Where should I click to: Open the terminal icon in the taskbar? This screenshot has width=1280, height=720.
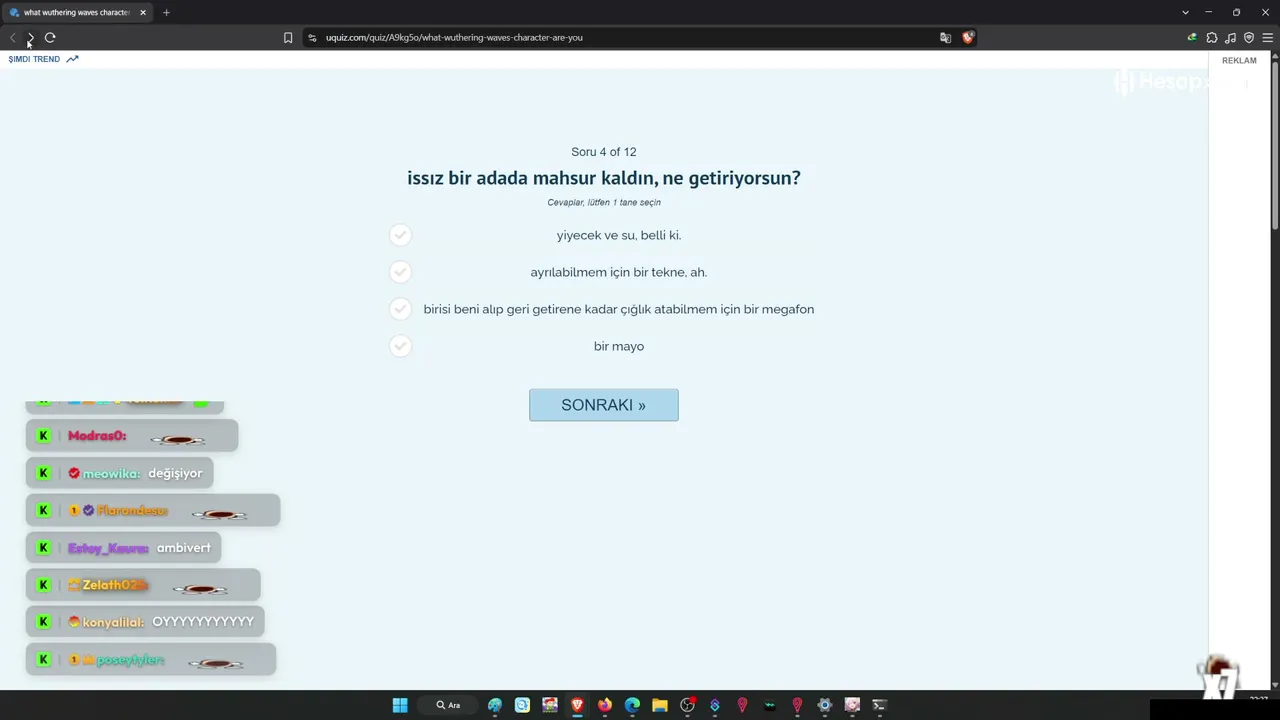point(880,705)
